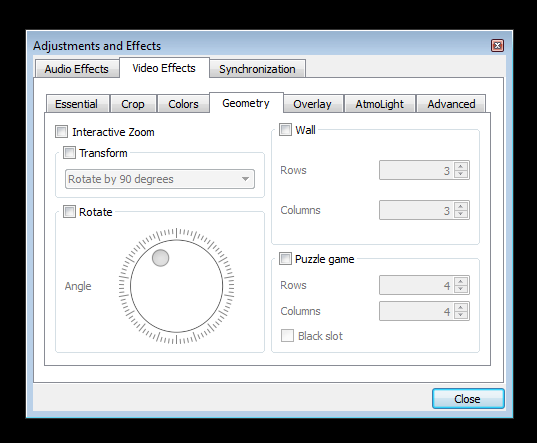Select the Colors sub-tab
The height and width of the screenshot is (443, 537).
click(183, 104)
